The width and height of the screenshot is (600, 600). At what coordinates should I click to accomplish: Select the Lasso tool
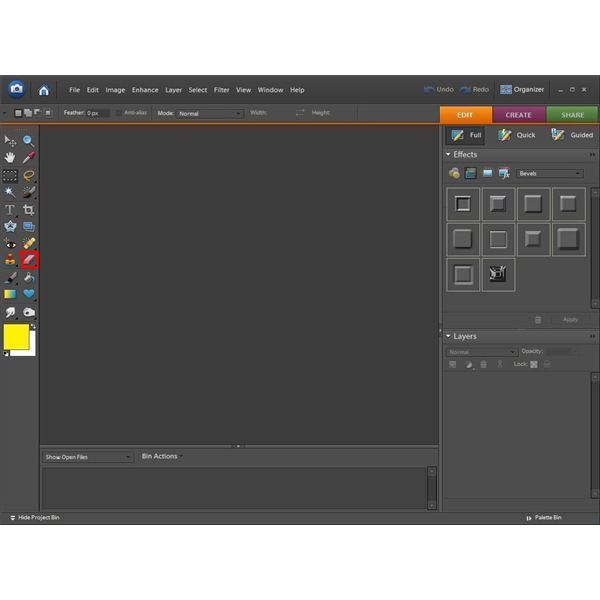(28, 176)
